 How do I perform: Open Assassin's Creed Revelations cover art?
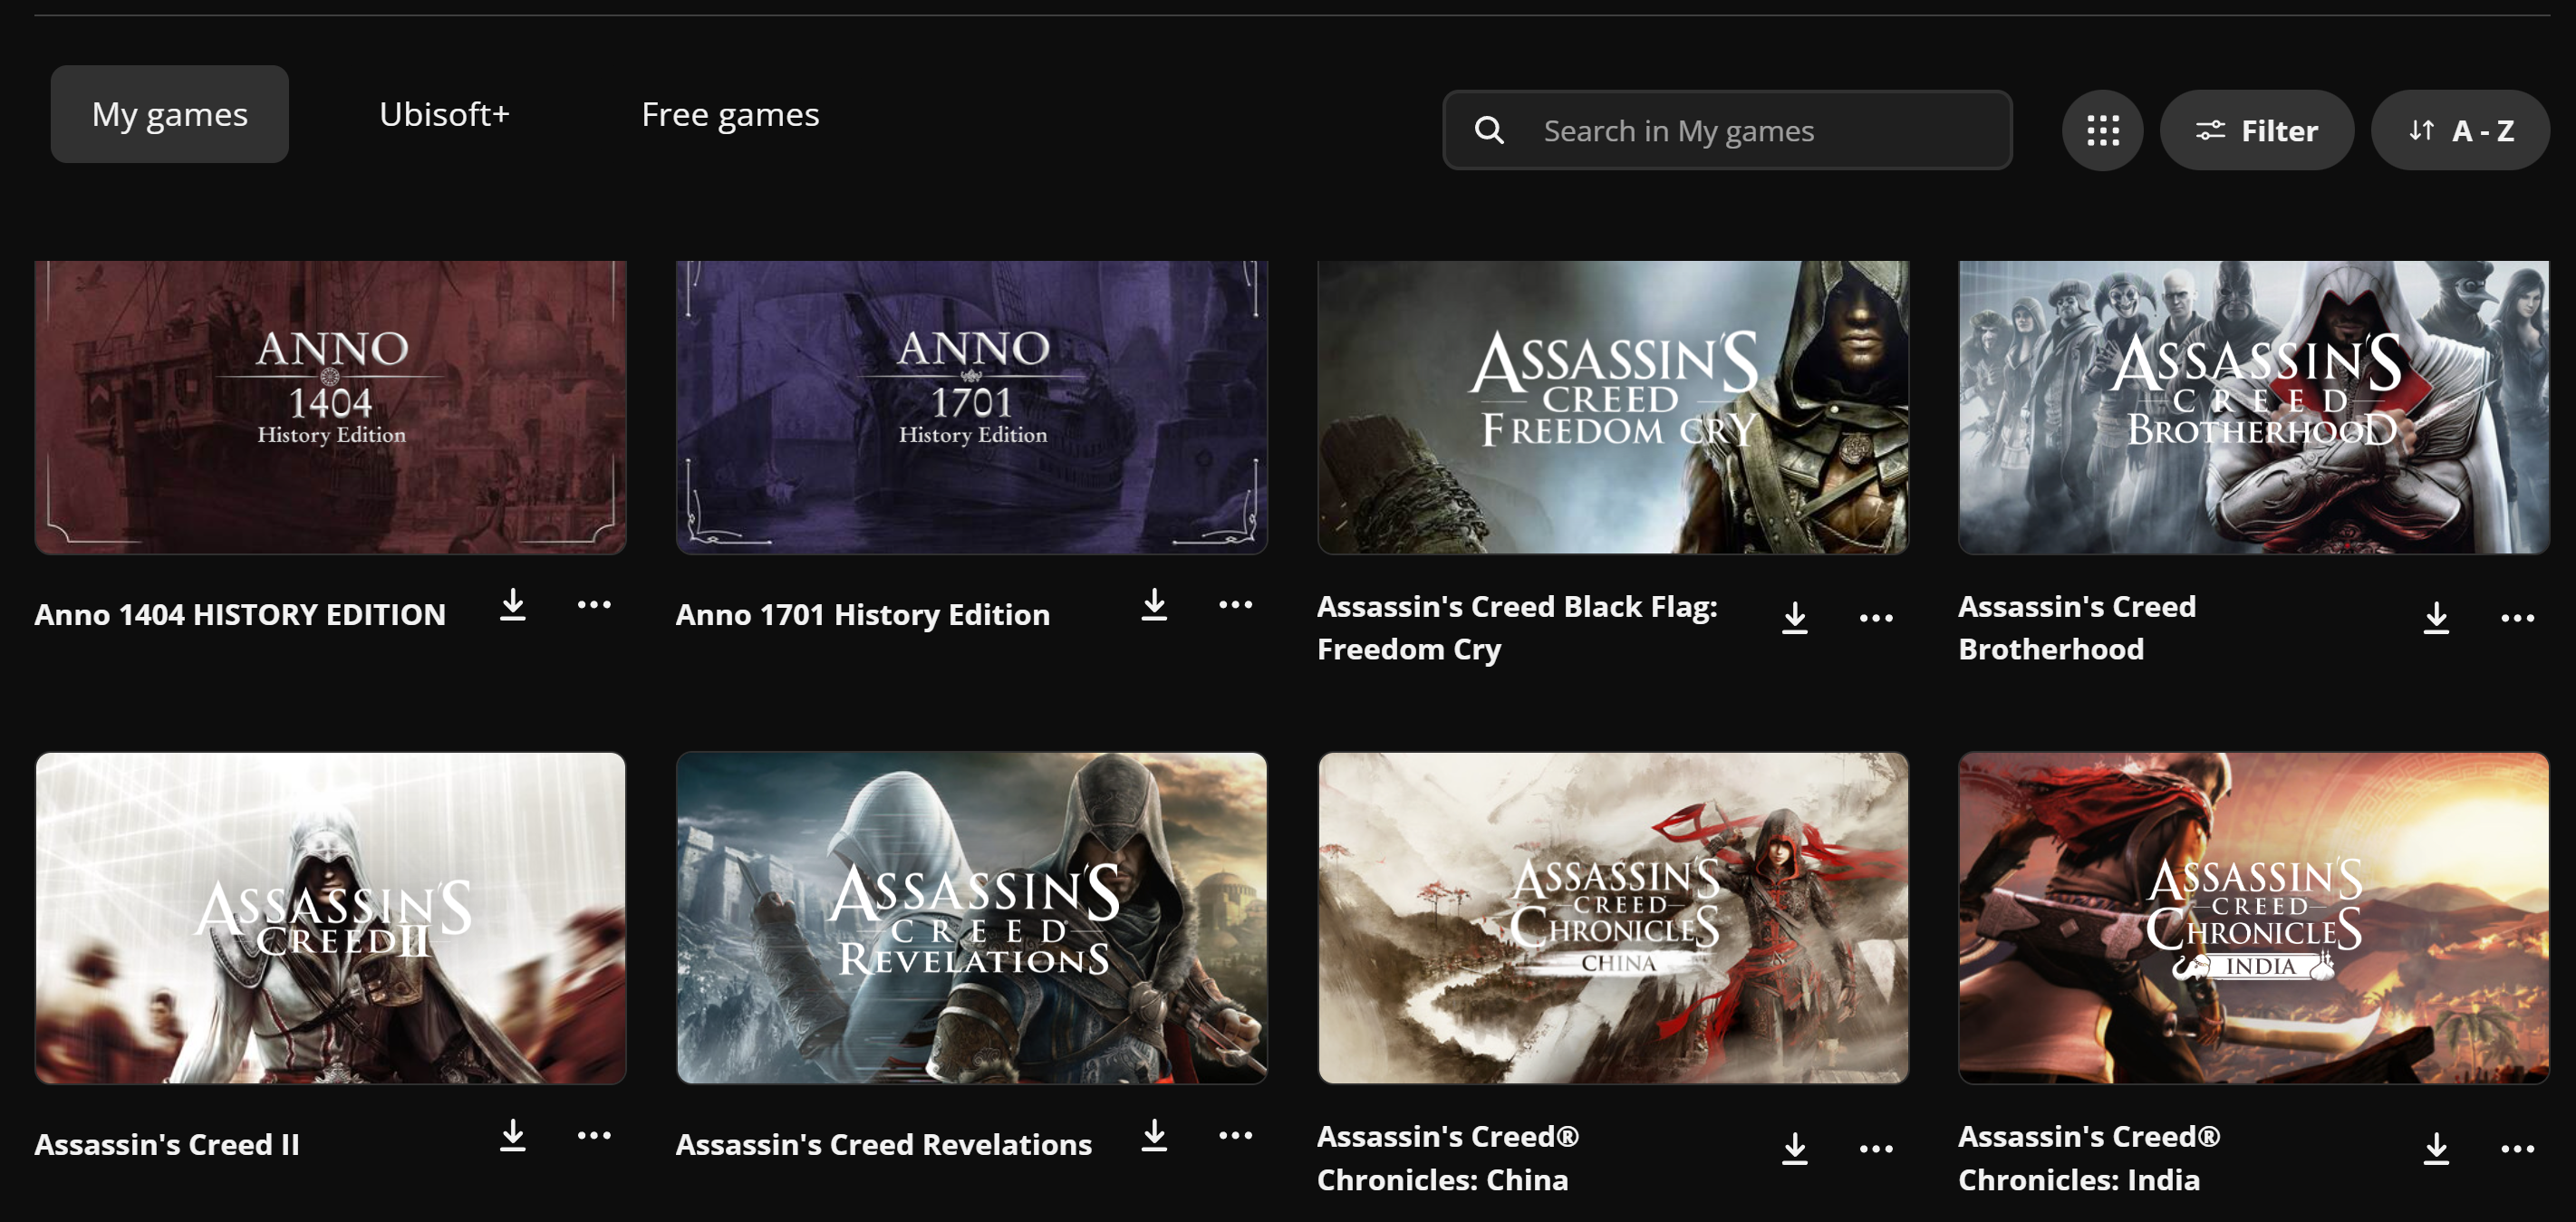[971, 918]
